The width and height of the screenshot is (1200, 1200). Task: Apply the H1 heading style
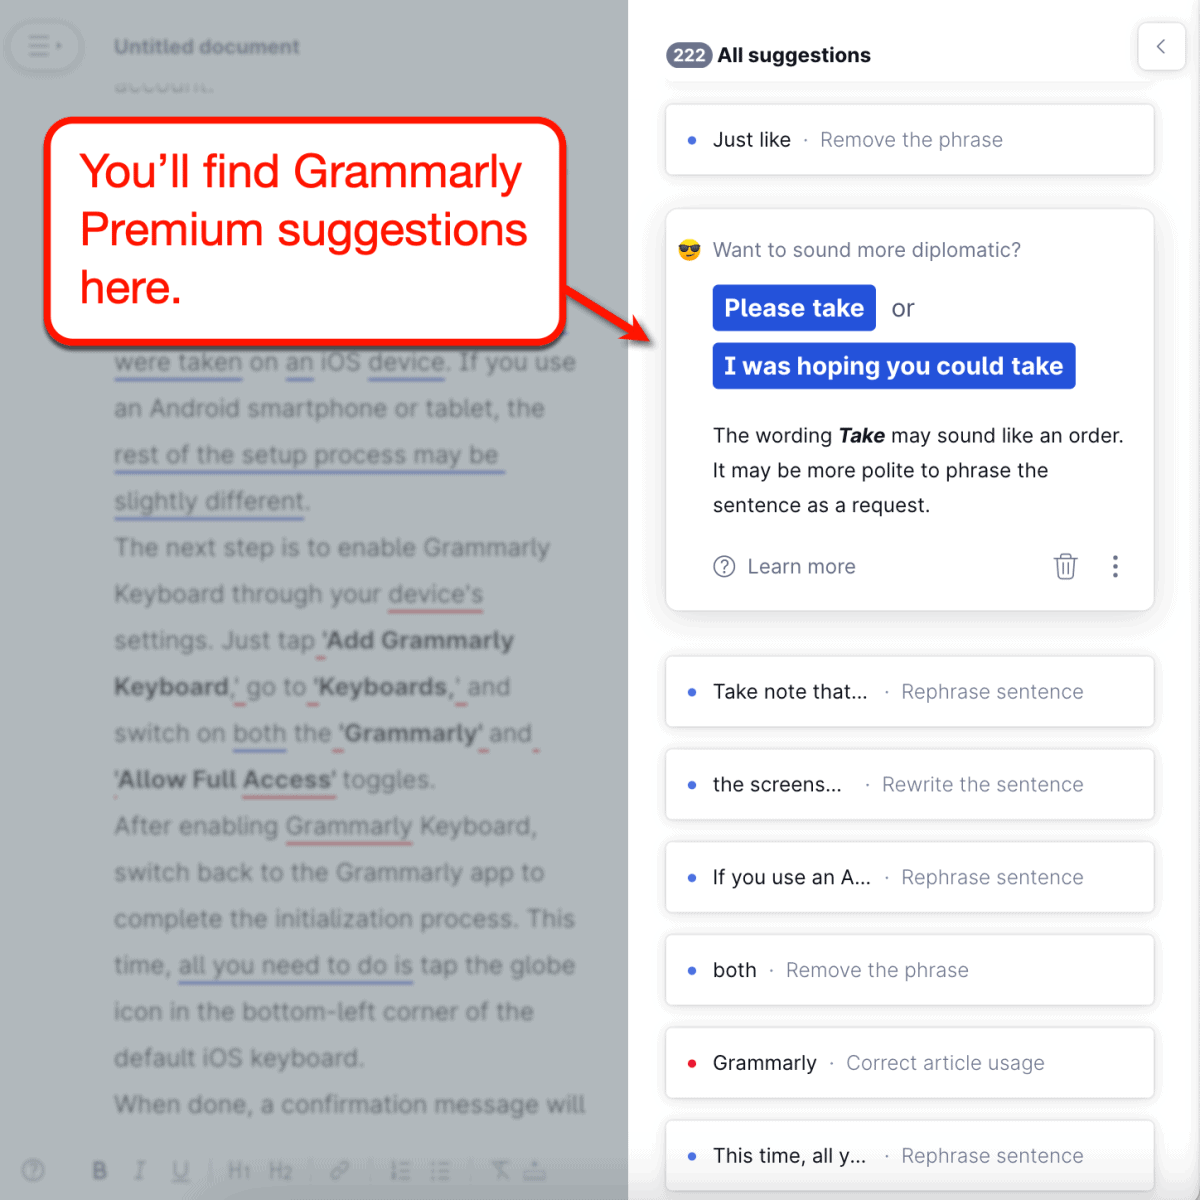[x=239, y=1170]
